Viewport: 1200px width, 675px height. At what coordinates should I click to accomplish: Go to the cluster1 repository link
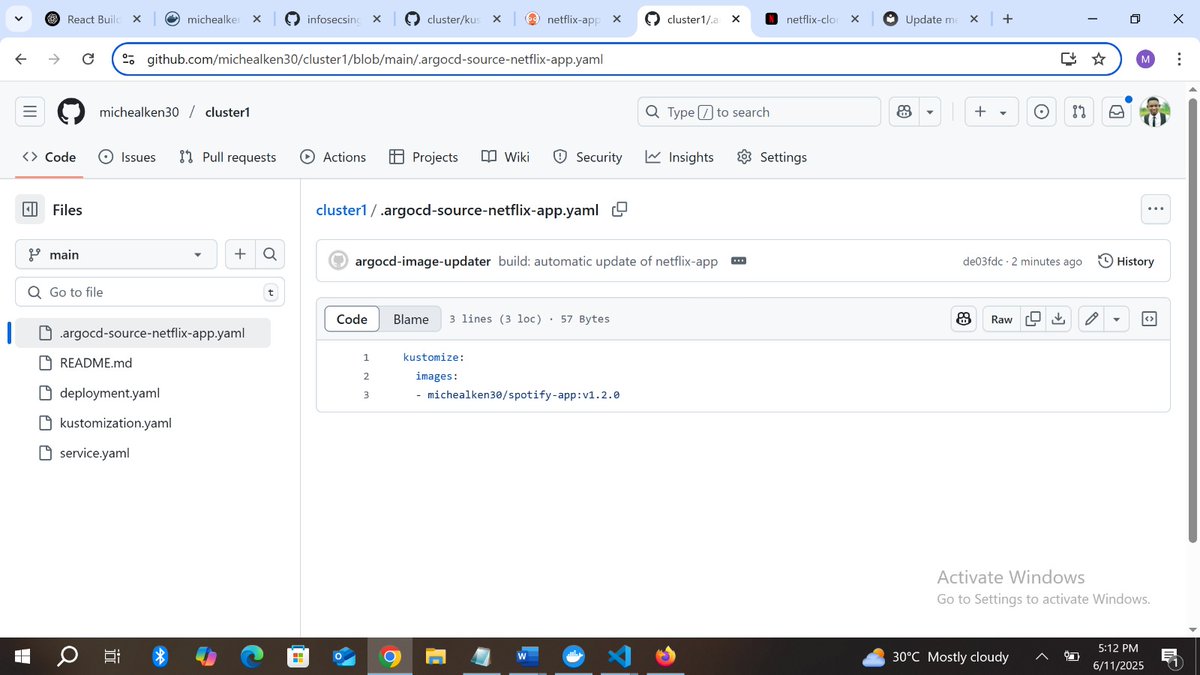341,210
